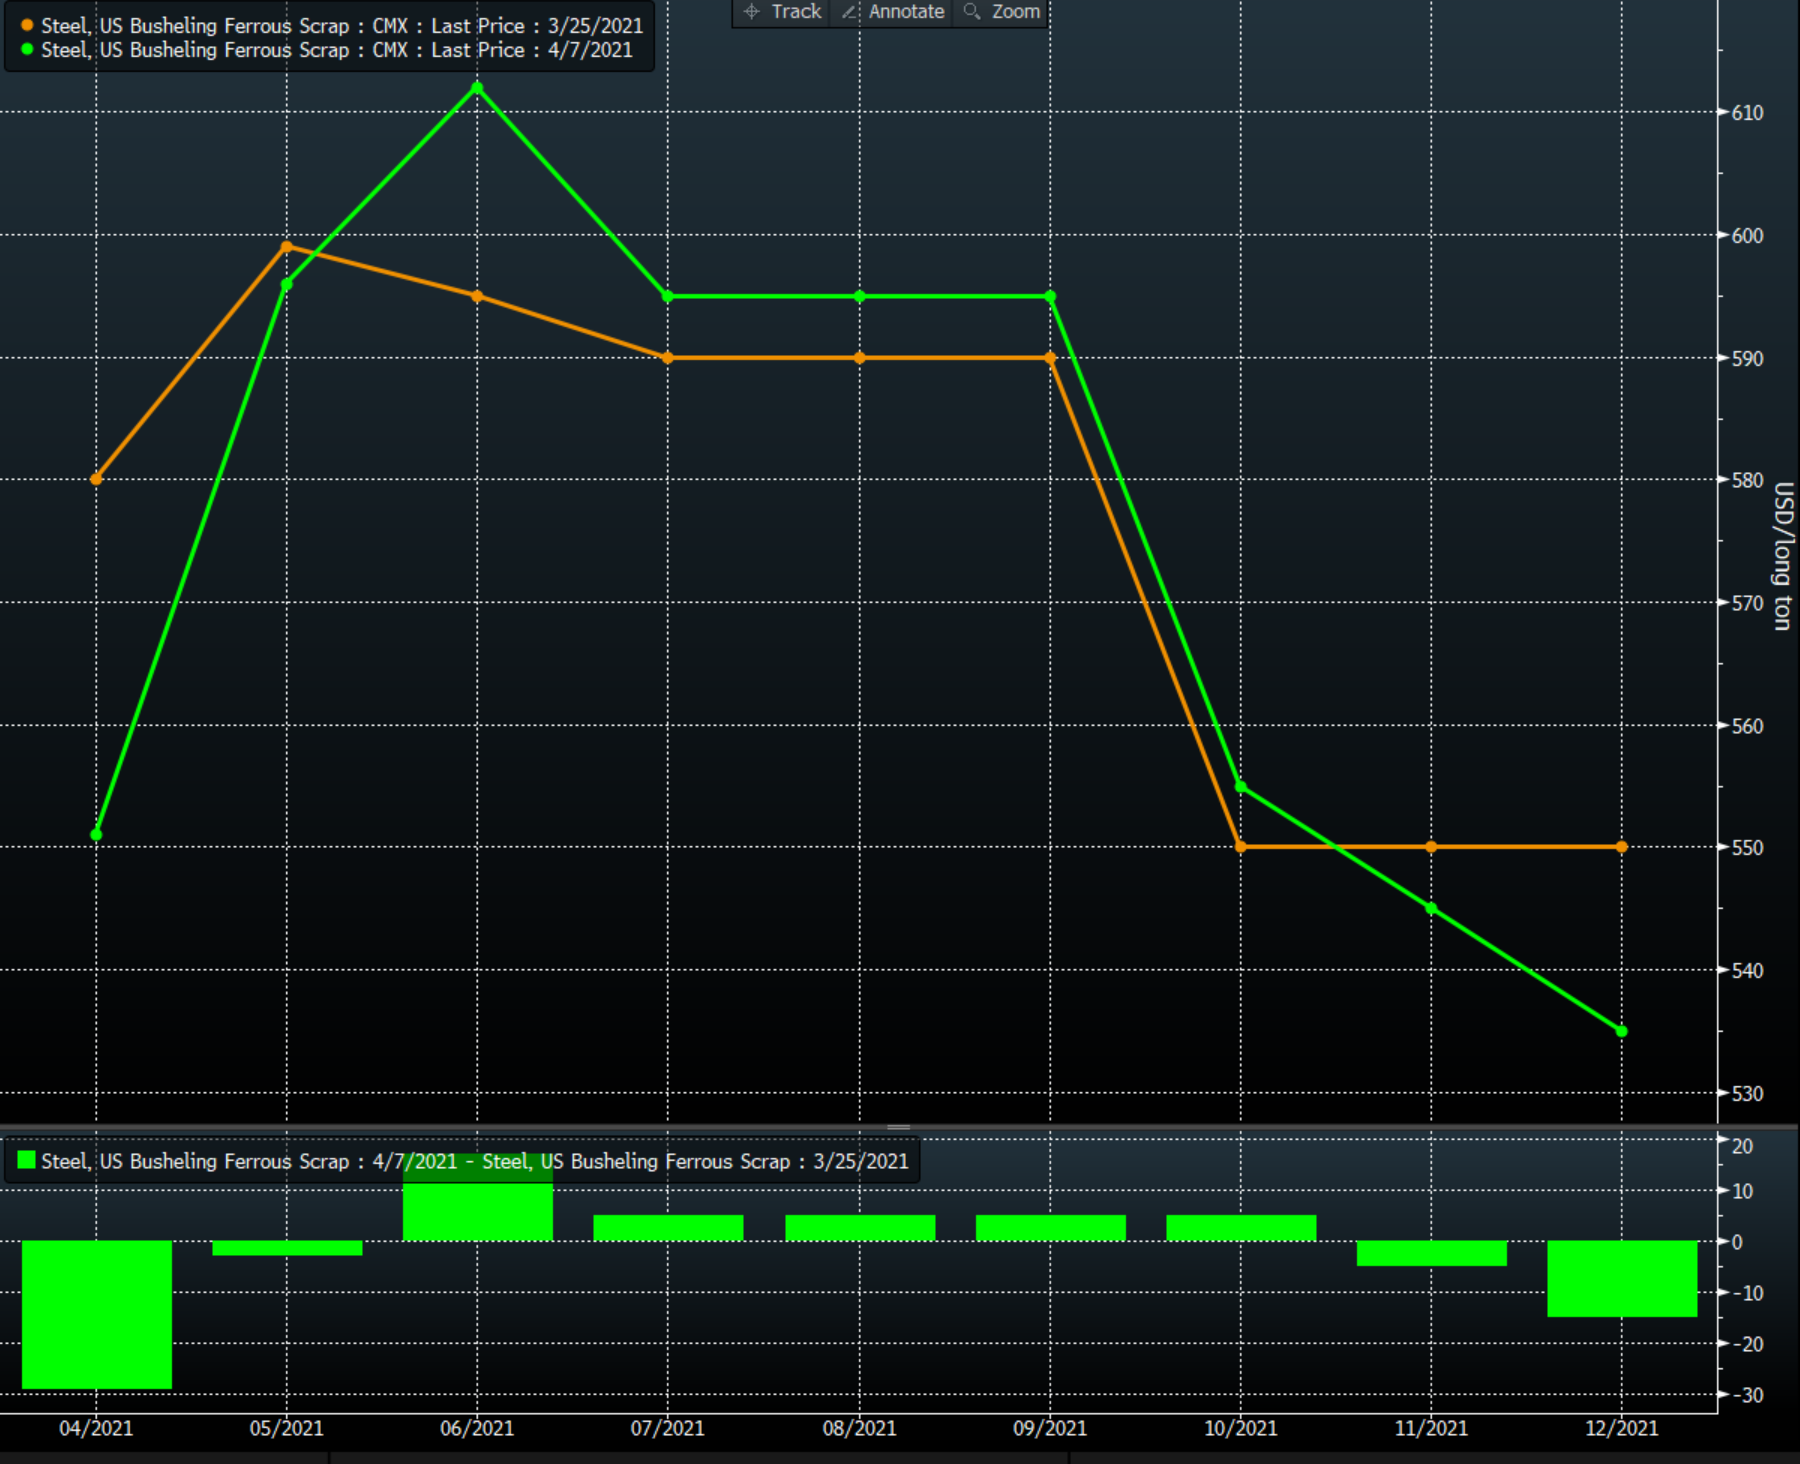Click the green line peak at 06/2021

[477, 89]
